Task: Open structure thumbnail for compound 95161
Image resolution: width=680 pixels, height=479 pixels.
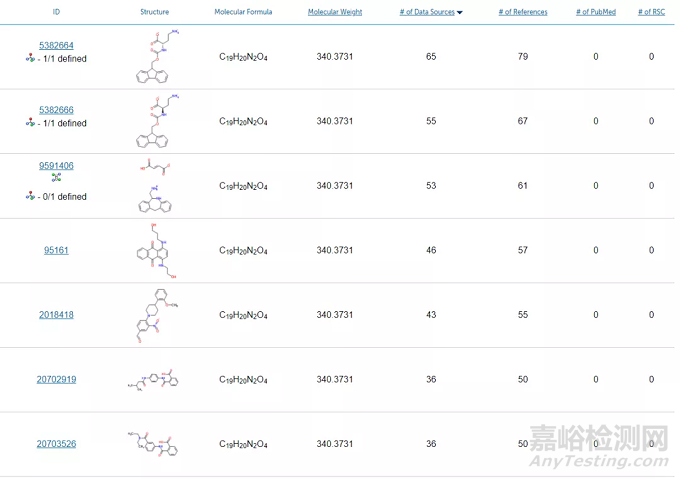Action: tap(155, 250)
